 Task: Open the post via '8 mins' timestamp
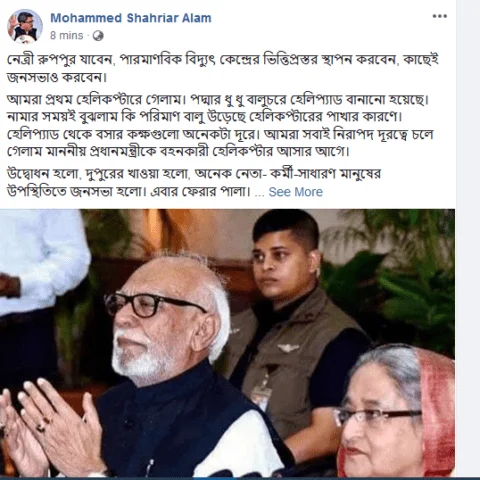[66, 35]
